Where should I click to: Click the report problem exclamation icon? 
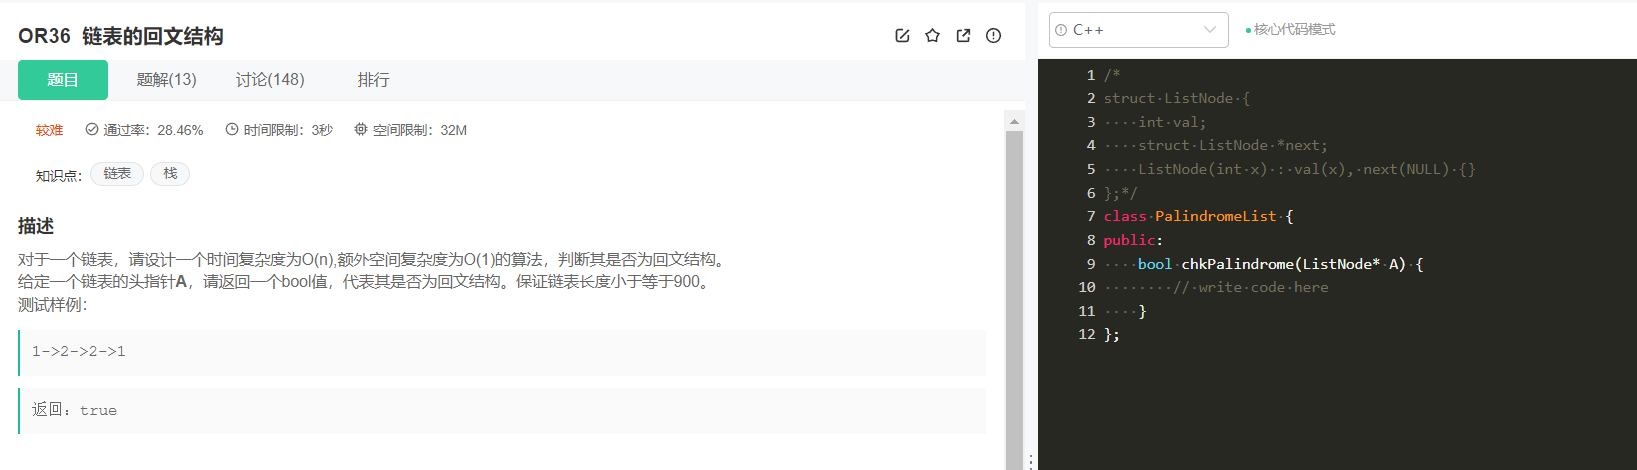point(993,36)
